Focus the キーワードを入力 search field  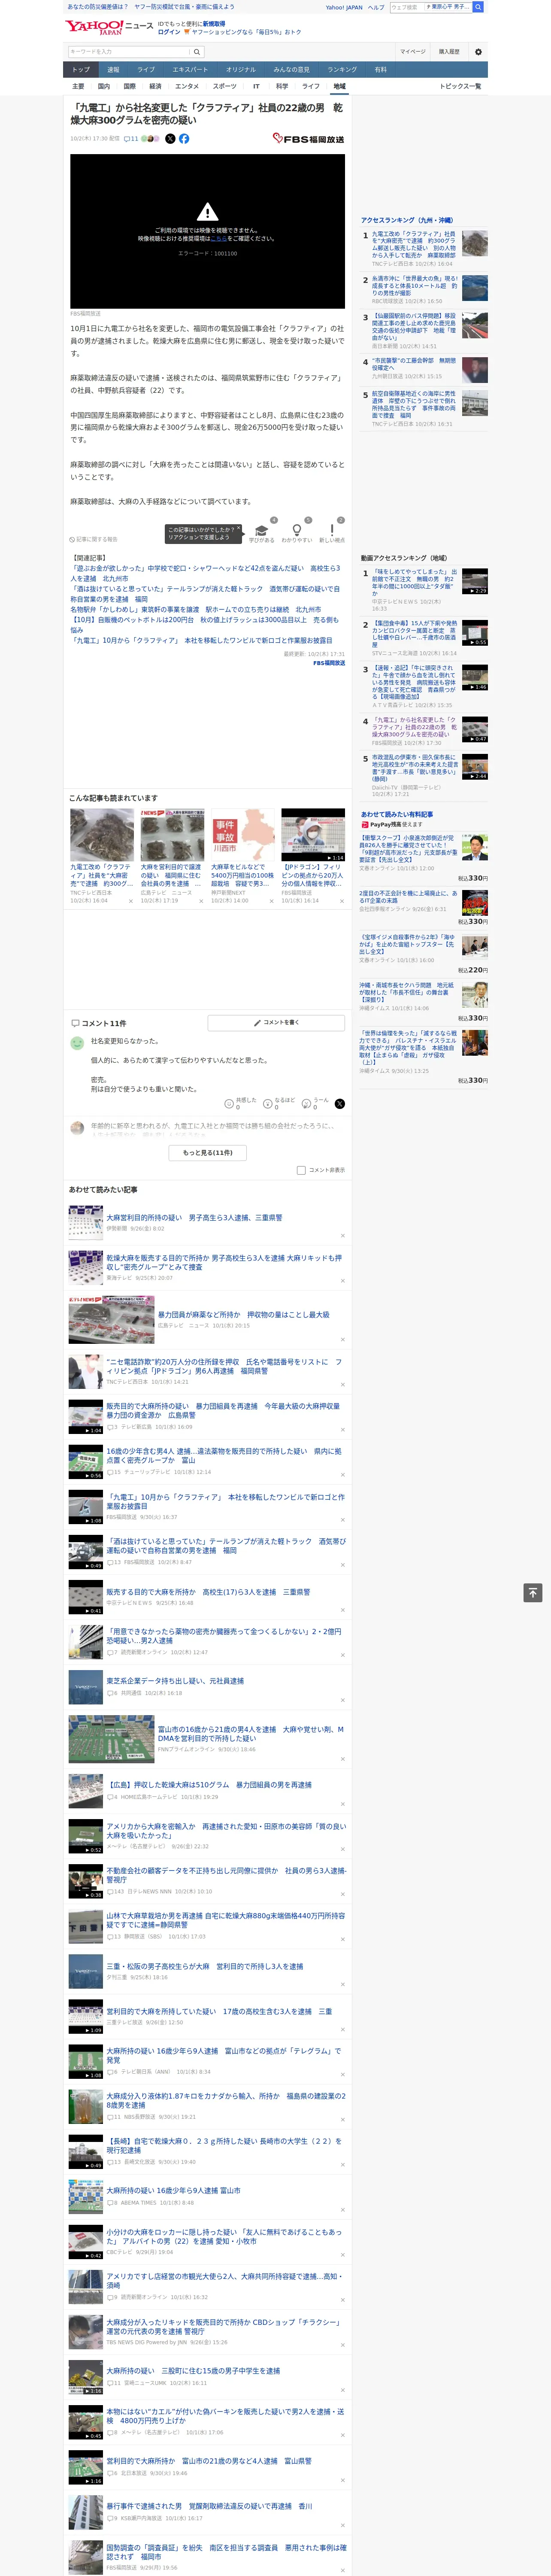point(129,51)
